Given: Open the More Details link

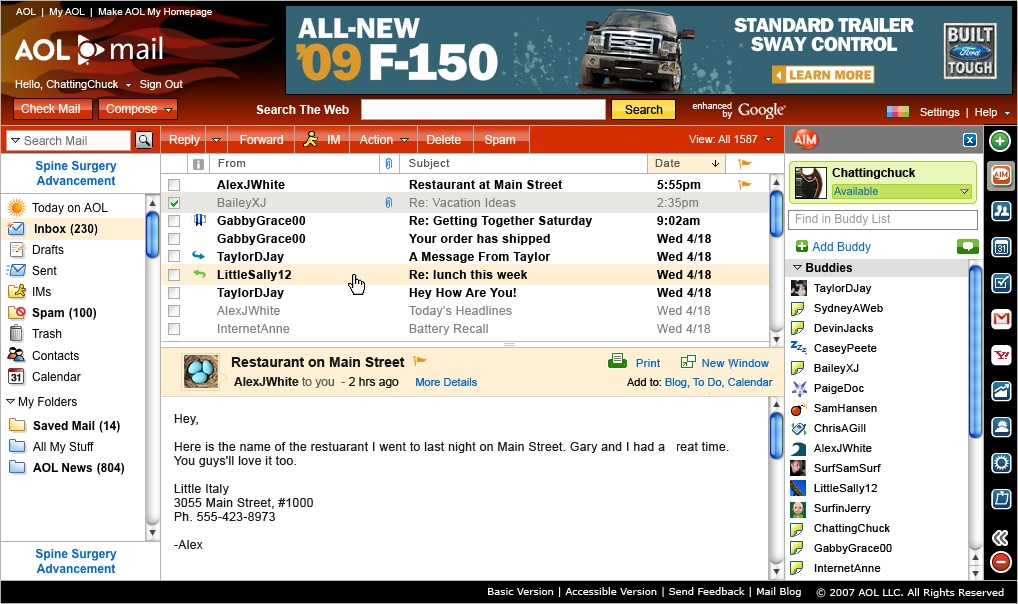Looking at the screenshot, I should click(x=446, y=382).
